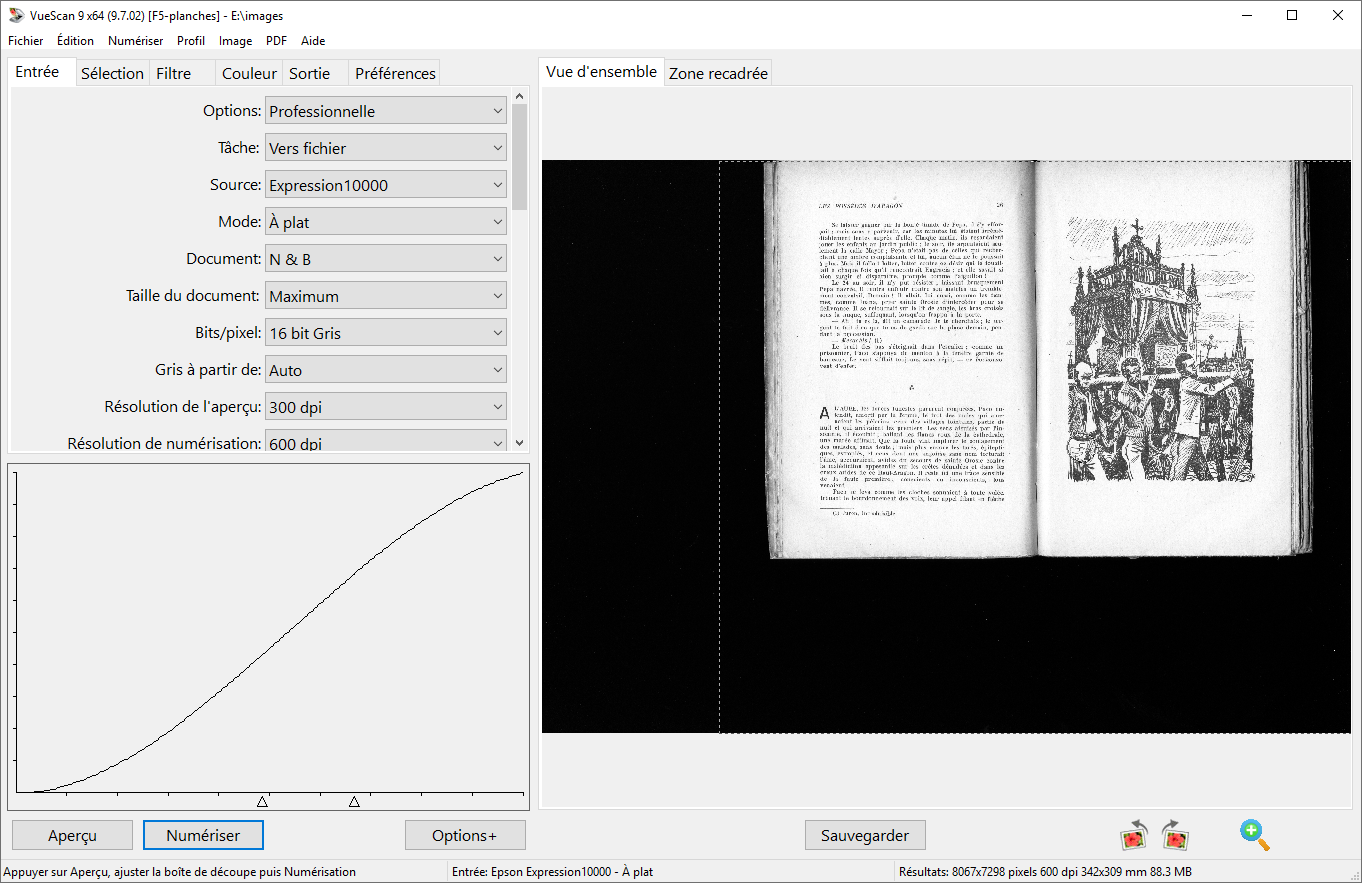Open the Numériser menu
The image size is (1362, 883).
[136, 41]
